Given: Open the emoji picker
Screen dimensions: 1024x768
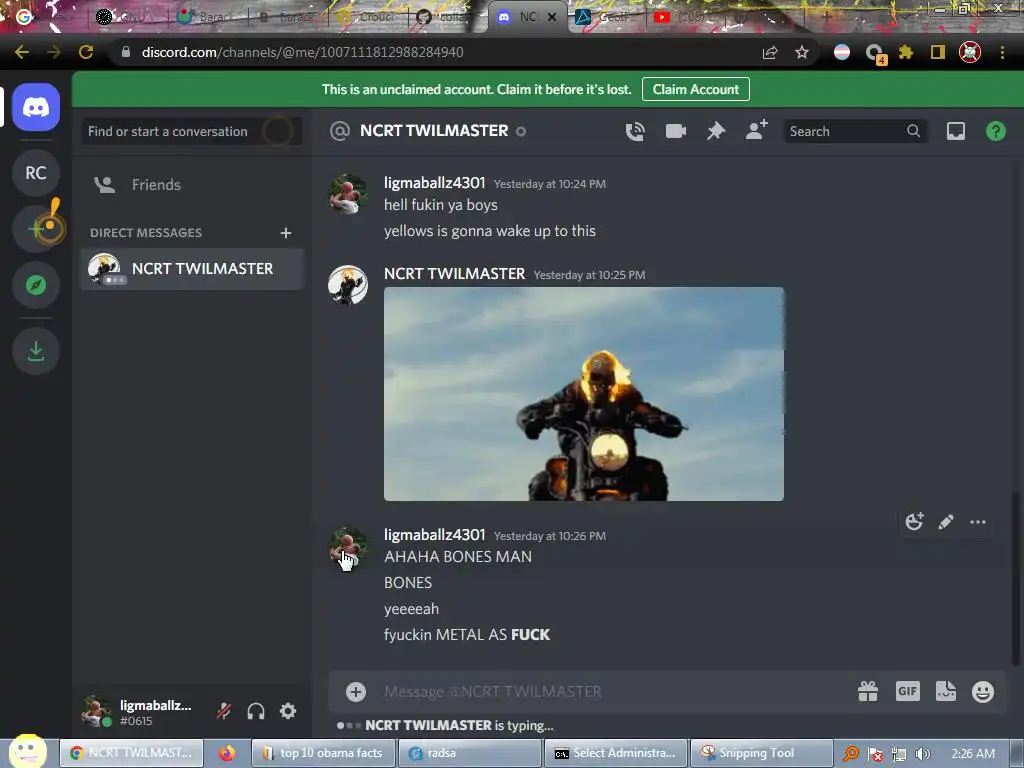Looking at the screenshot, I should 983,692.
